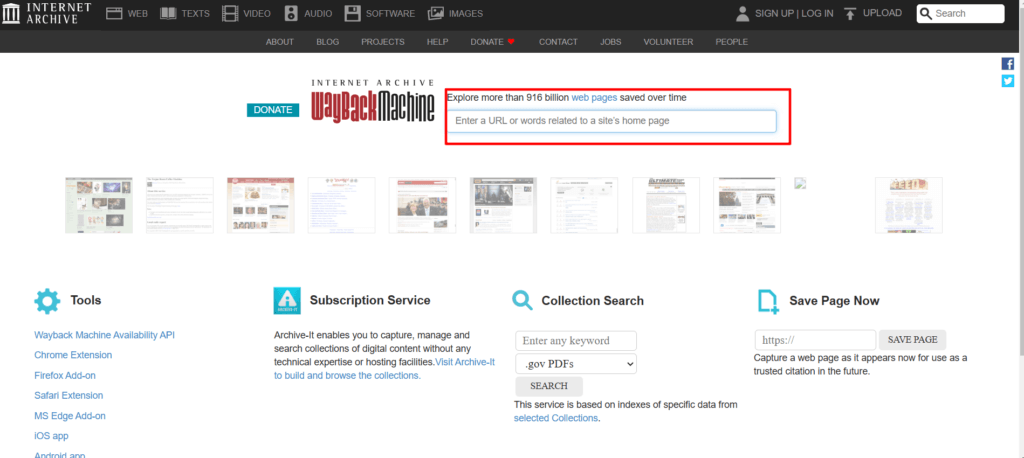Open the Texts book icon
The width and height of the screenshot is (1024, 458).
click(x=168, y=13)
